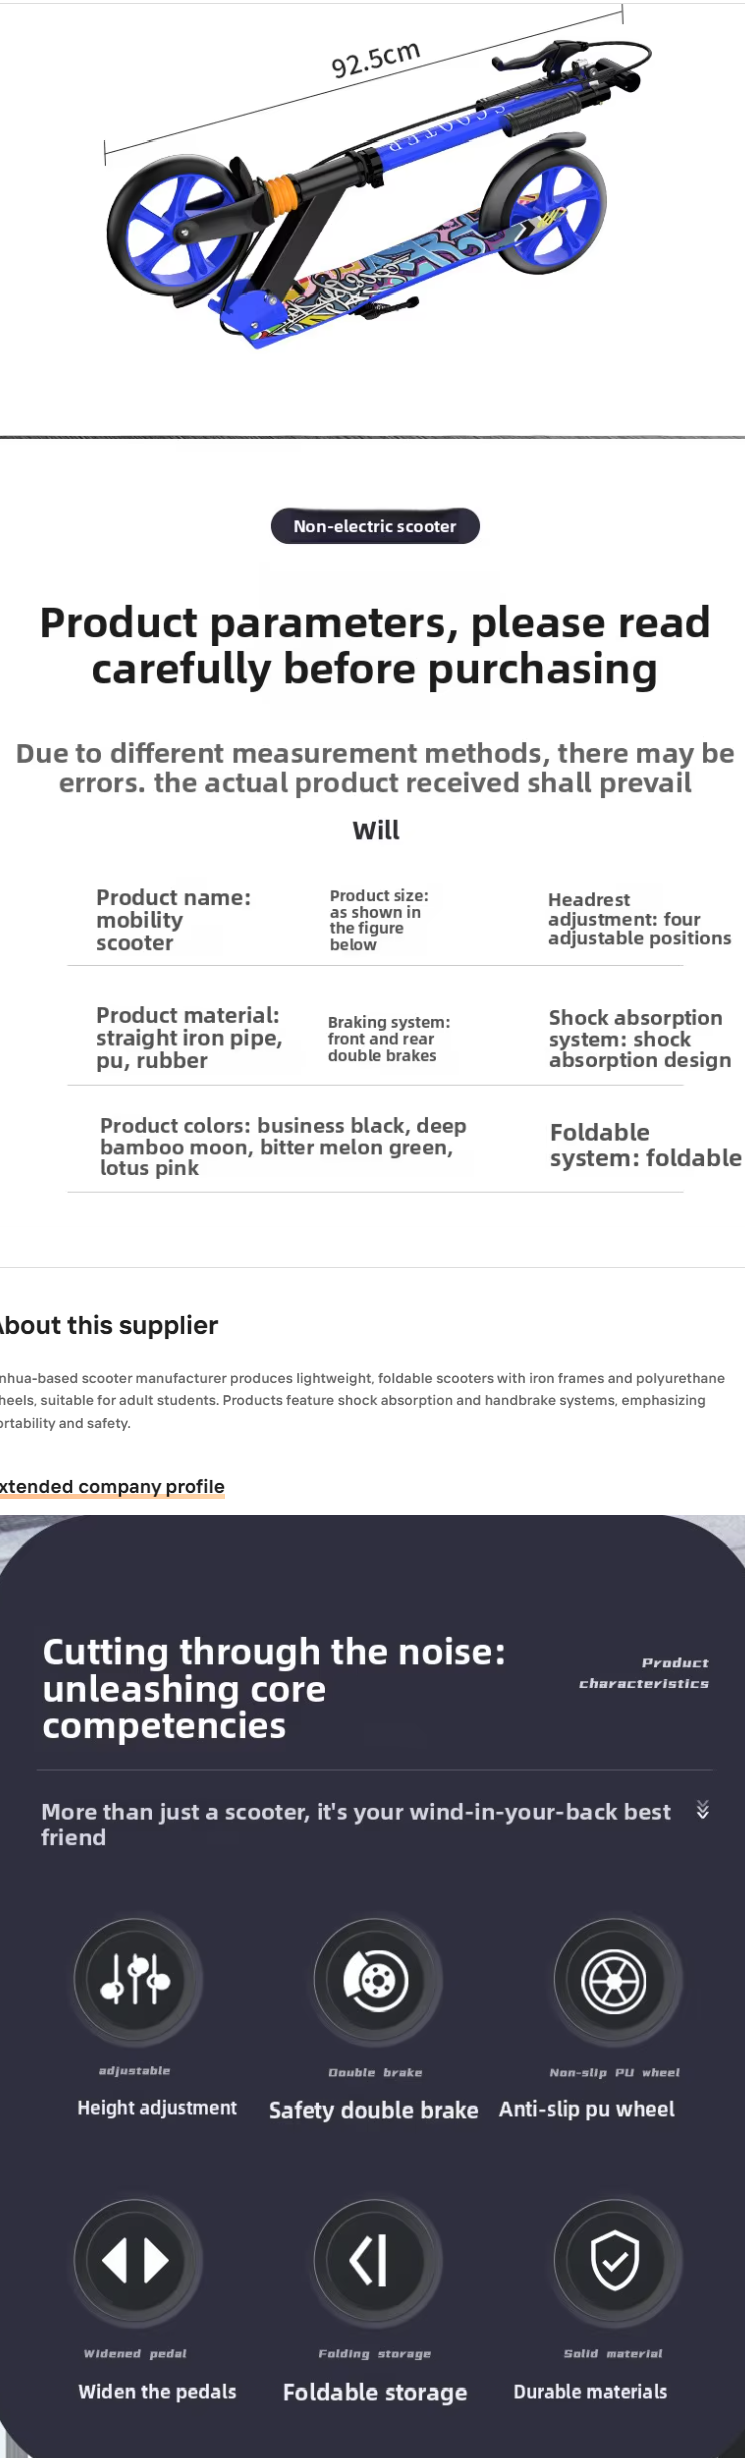This screenshot has width=745, height=2458.
Task: Click the Widen the pedals arrows icon
Action: 136,2259
